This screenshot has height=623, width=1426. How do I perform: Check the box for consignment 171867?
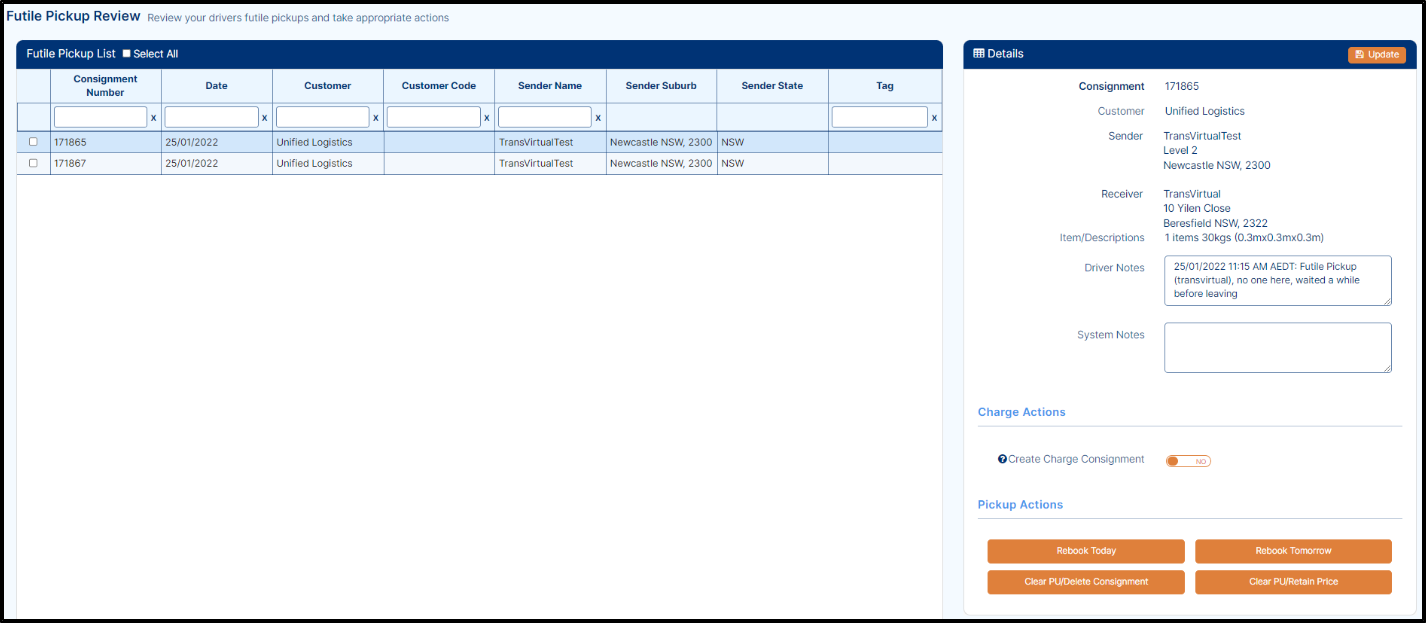pyautogui.click(x=33, y=163)
